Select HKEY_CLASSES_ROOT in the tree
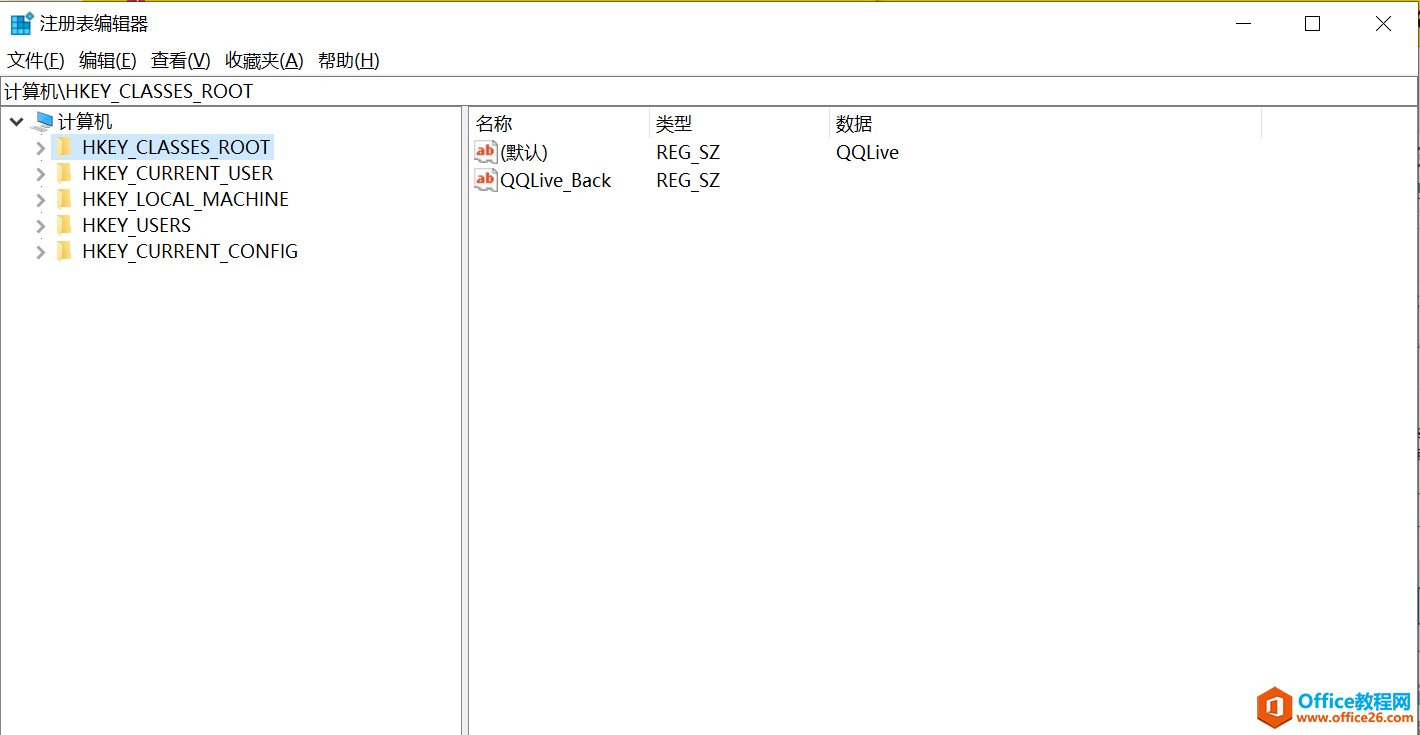 (x=176, y=147)
